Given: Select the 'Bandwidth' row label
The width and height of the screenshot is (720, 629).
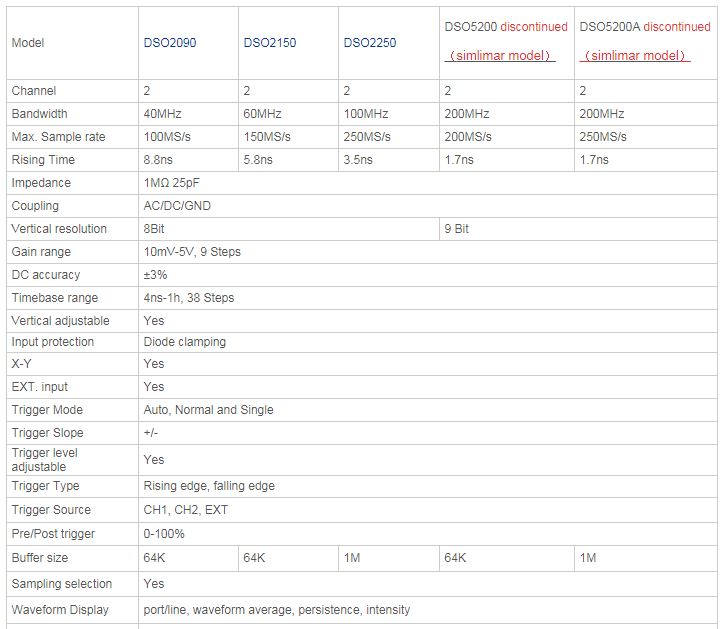Looking at the screenshot, I should point(39,113).
